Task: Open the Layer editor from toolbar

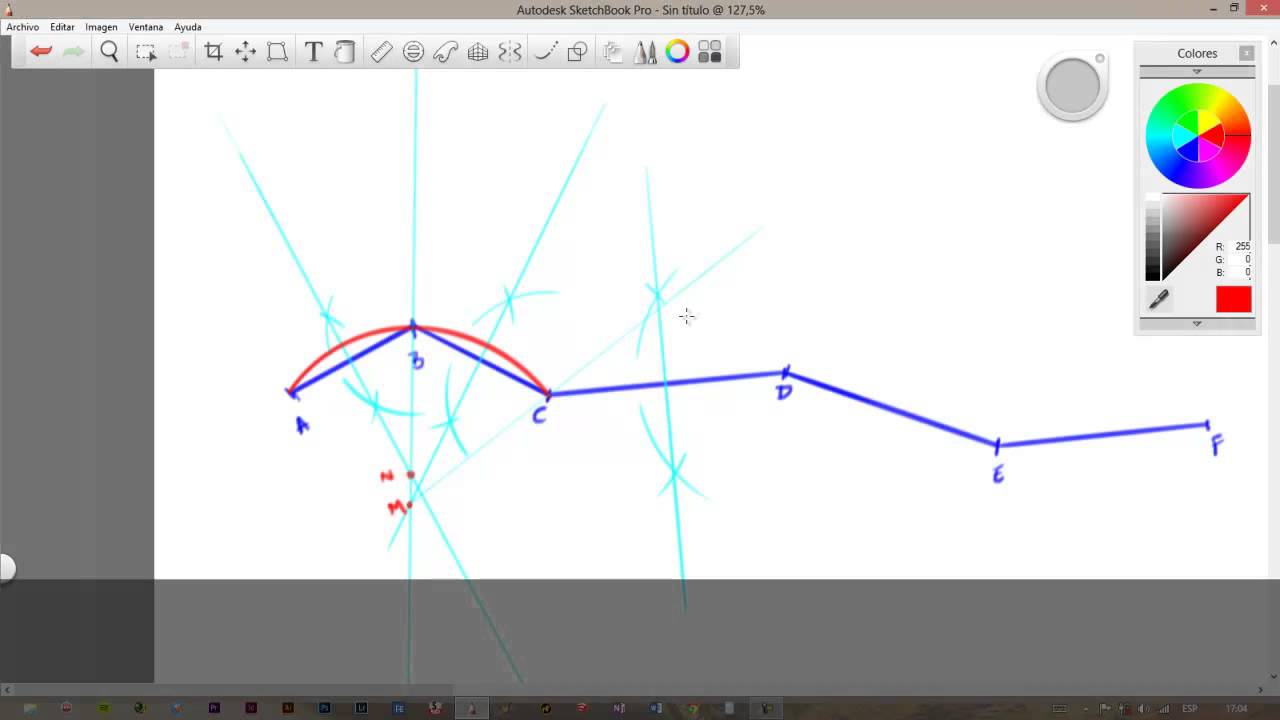Action: (613, 52)
